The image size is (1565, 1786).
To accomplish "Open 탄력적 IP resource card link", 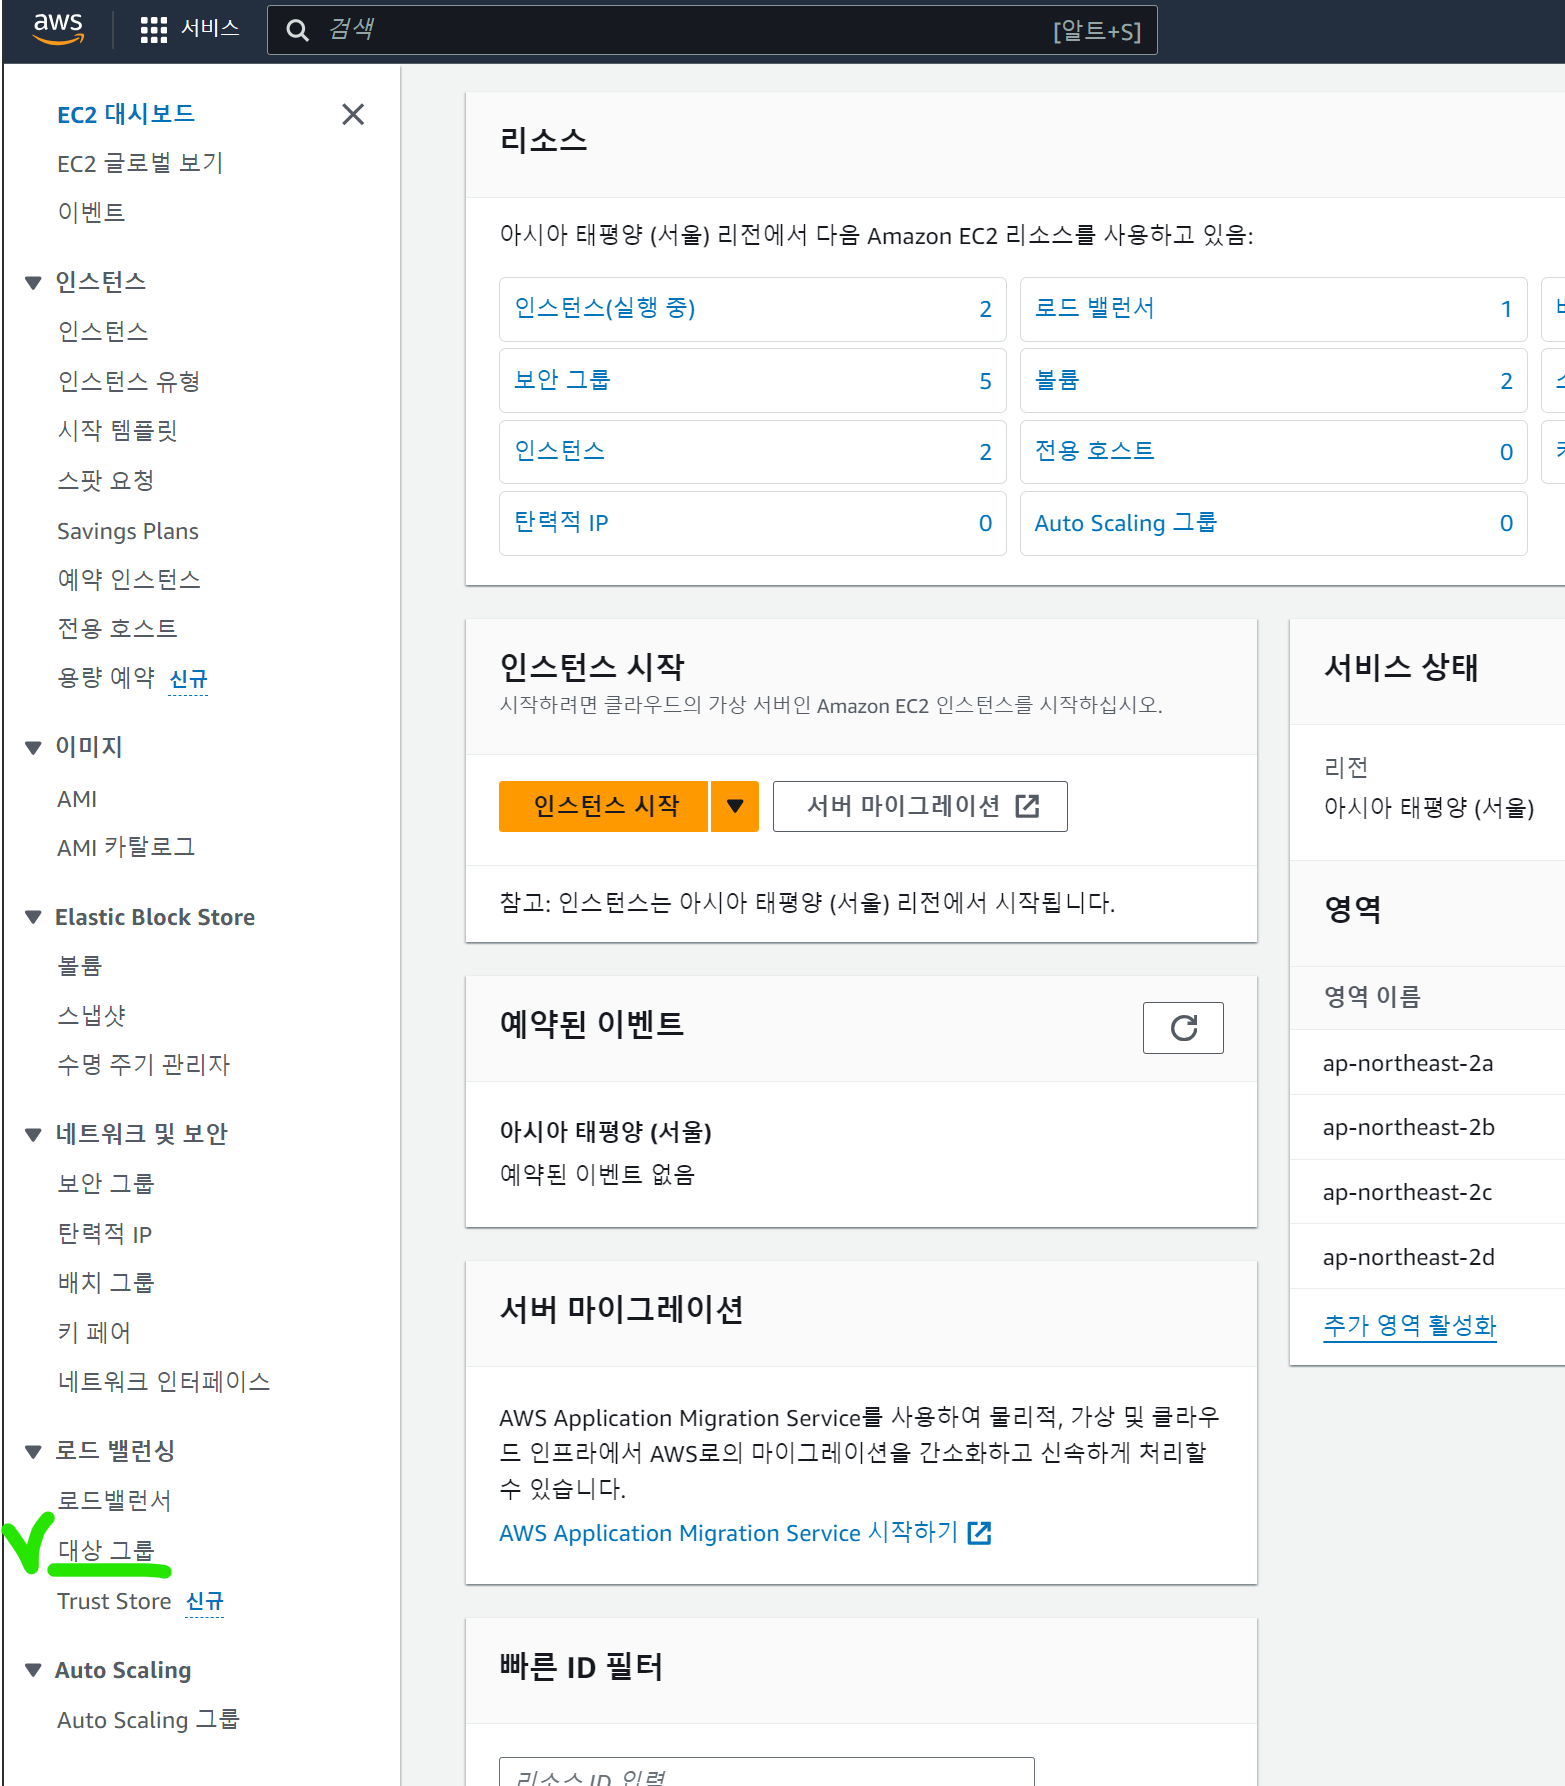I will (x=561, y=522).
